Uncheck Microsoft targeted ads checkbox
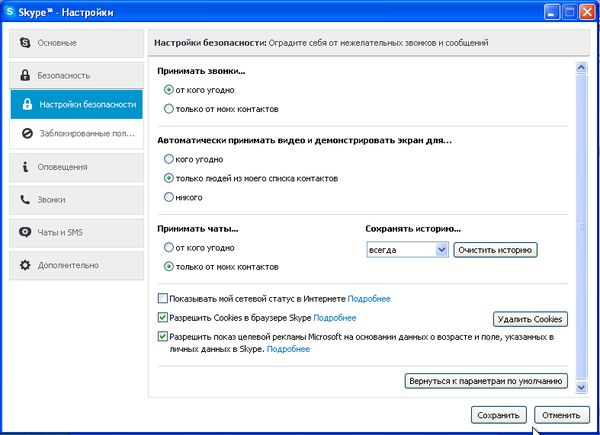 click(x=163, y=336)
